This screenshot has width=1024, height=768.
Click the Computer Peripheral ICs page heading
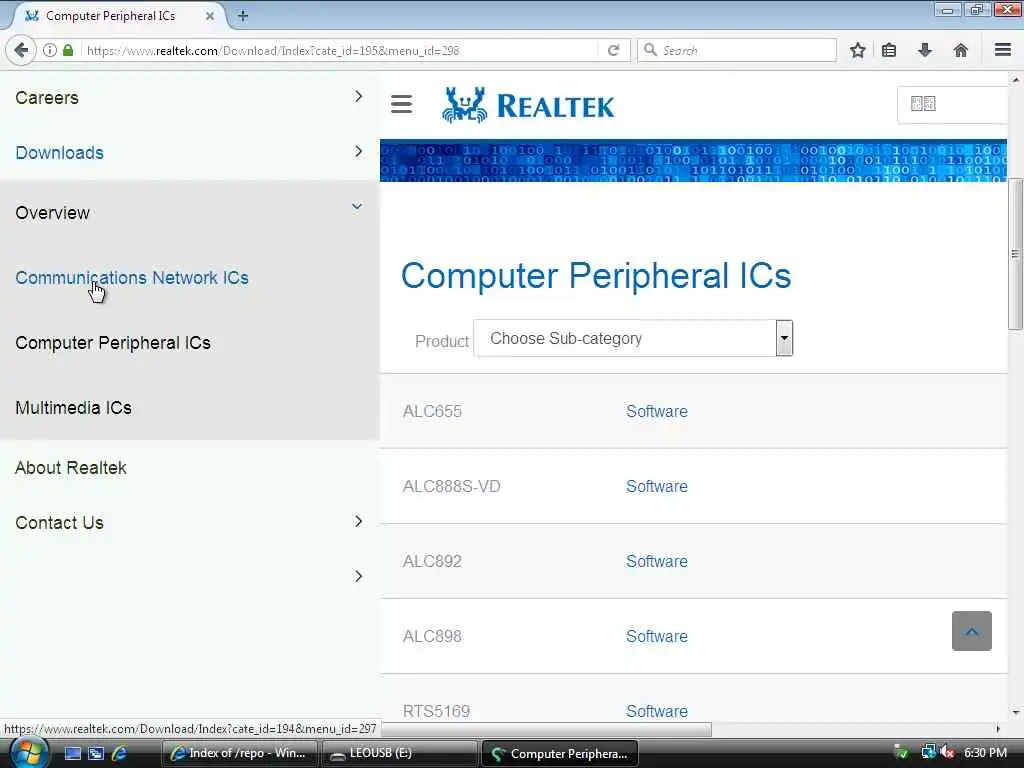pos(596,276)
